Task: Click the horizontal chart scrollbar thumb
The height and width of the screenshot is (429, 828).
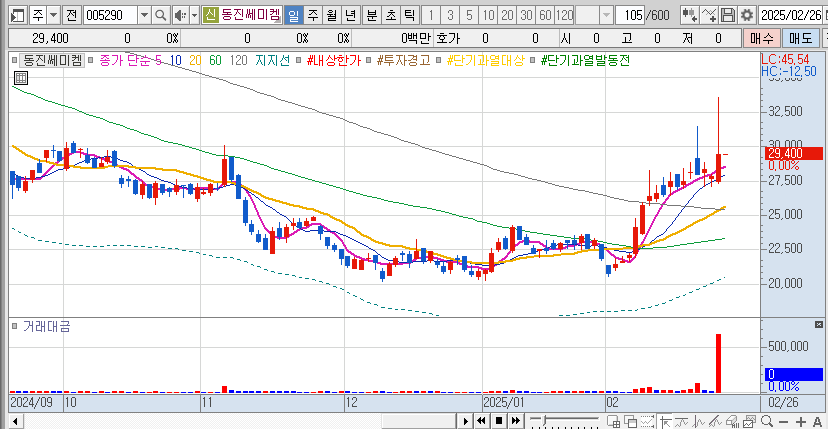Action: click(420, 421)
